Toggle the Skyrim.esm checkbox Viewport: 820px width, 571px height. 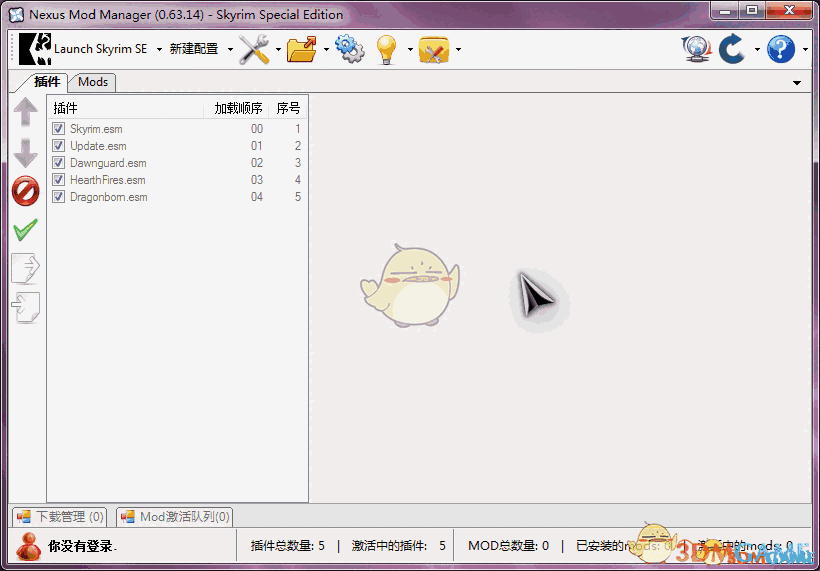click(x=58, y=129)
